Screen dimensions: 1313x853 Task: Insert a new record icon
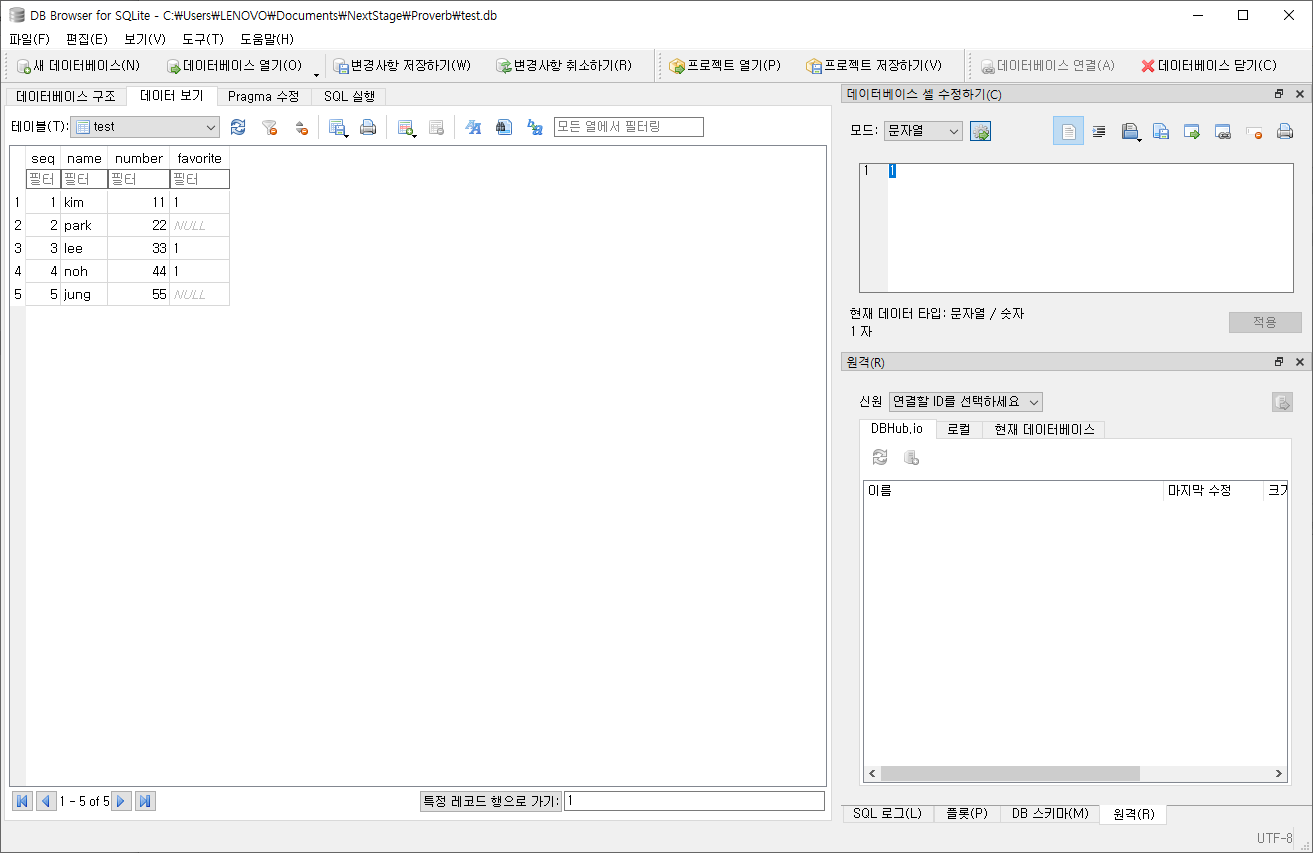click(405, 127)
